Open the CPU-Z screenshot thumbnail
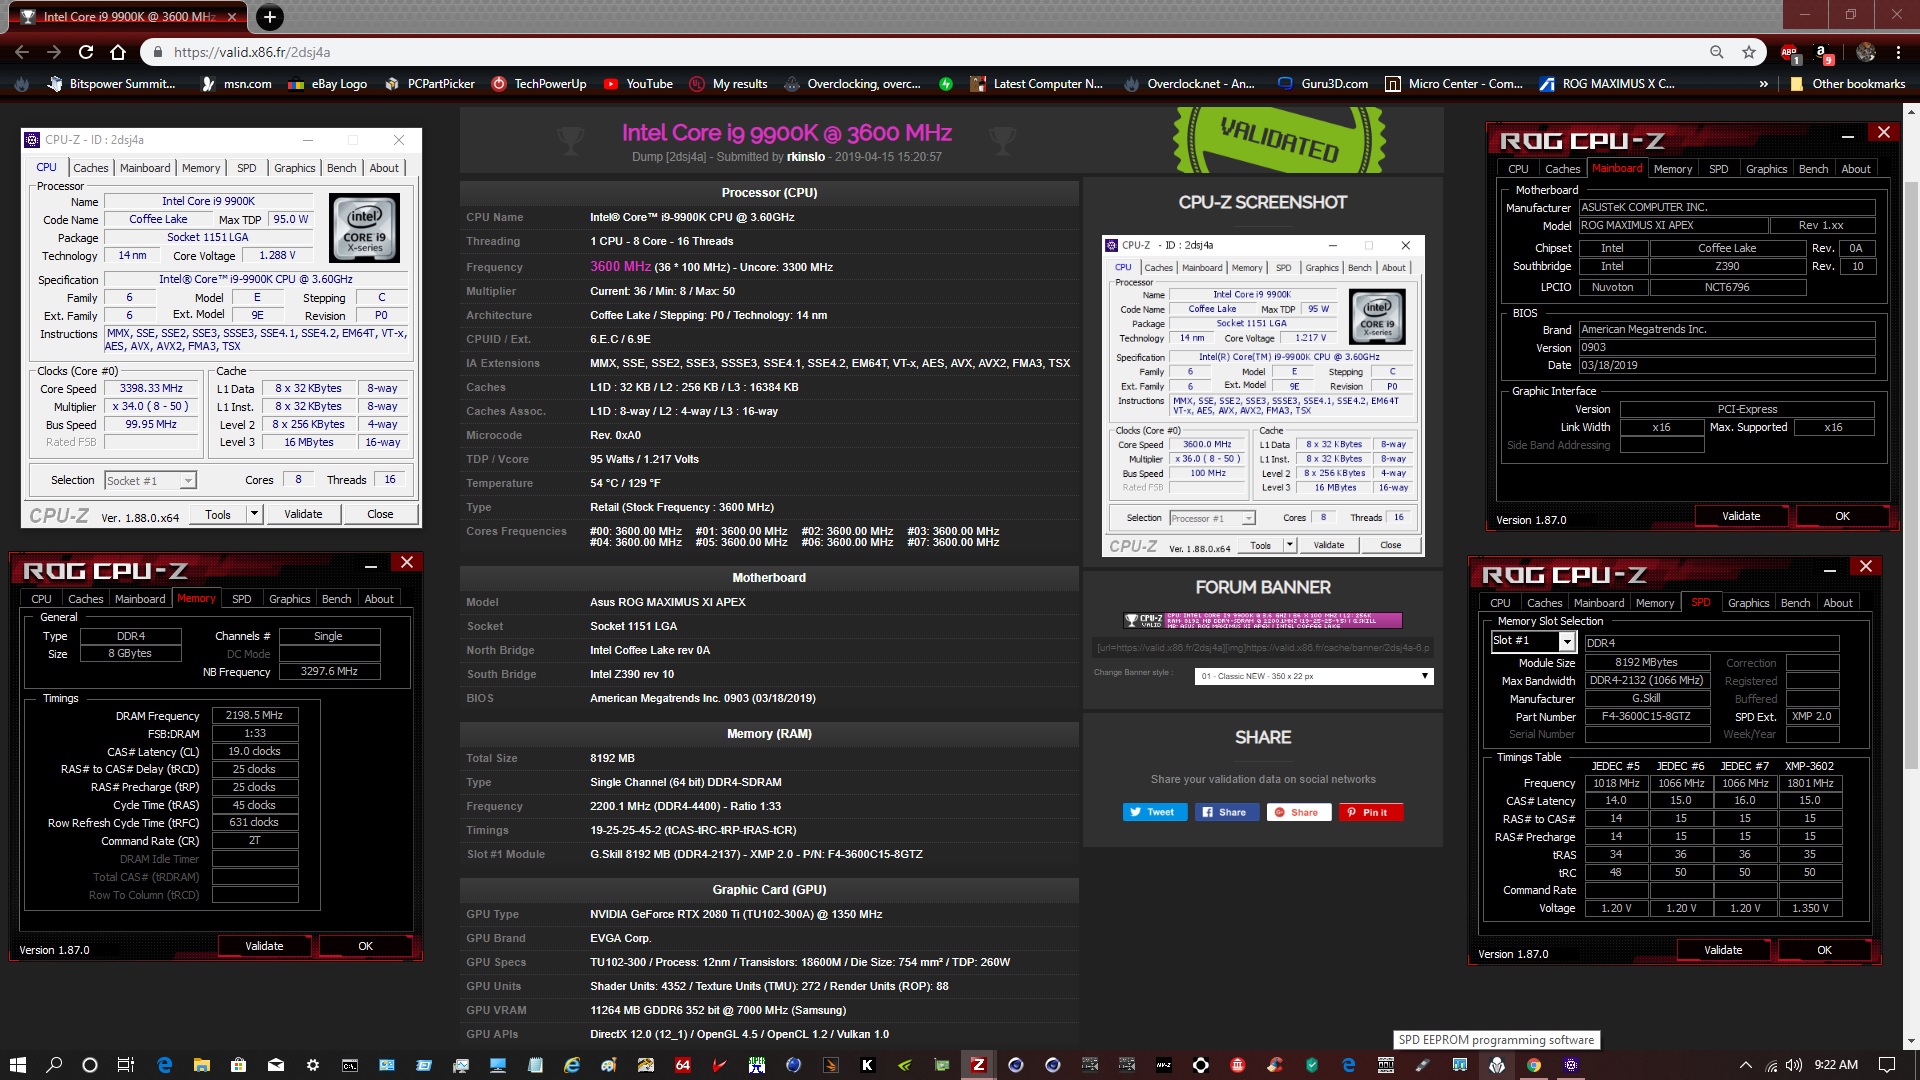The width and height of the screenshot is (1920, 1080). 1263,396
